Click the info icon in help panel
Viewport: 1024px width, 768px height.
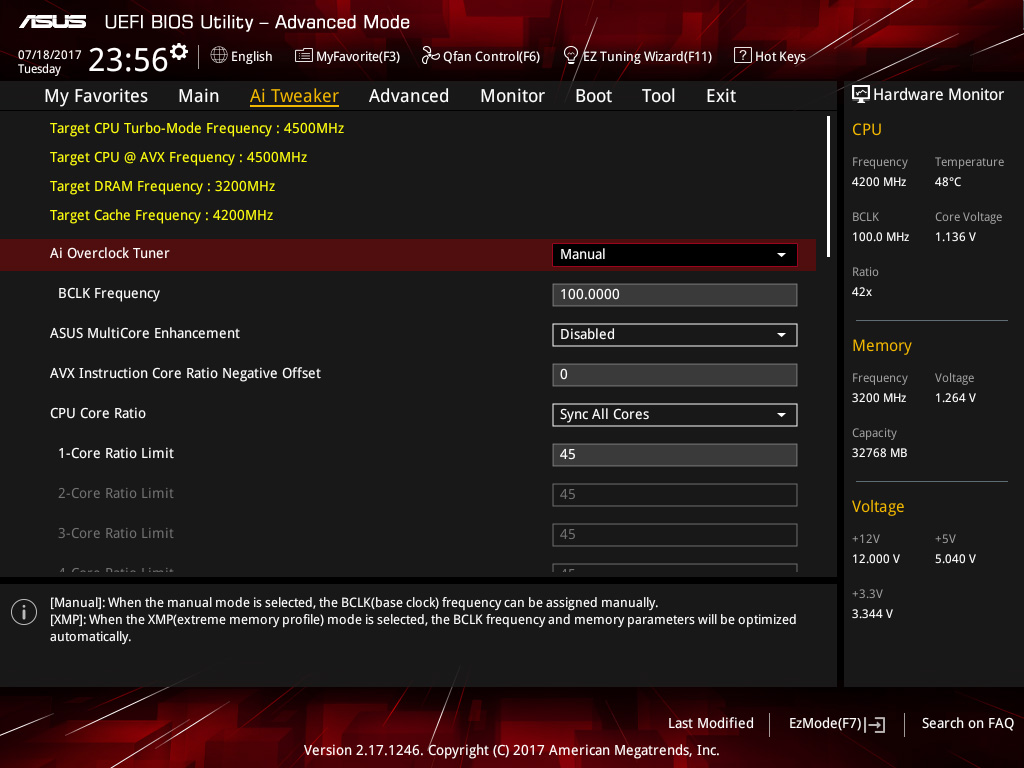click(24, 612)
